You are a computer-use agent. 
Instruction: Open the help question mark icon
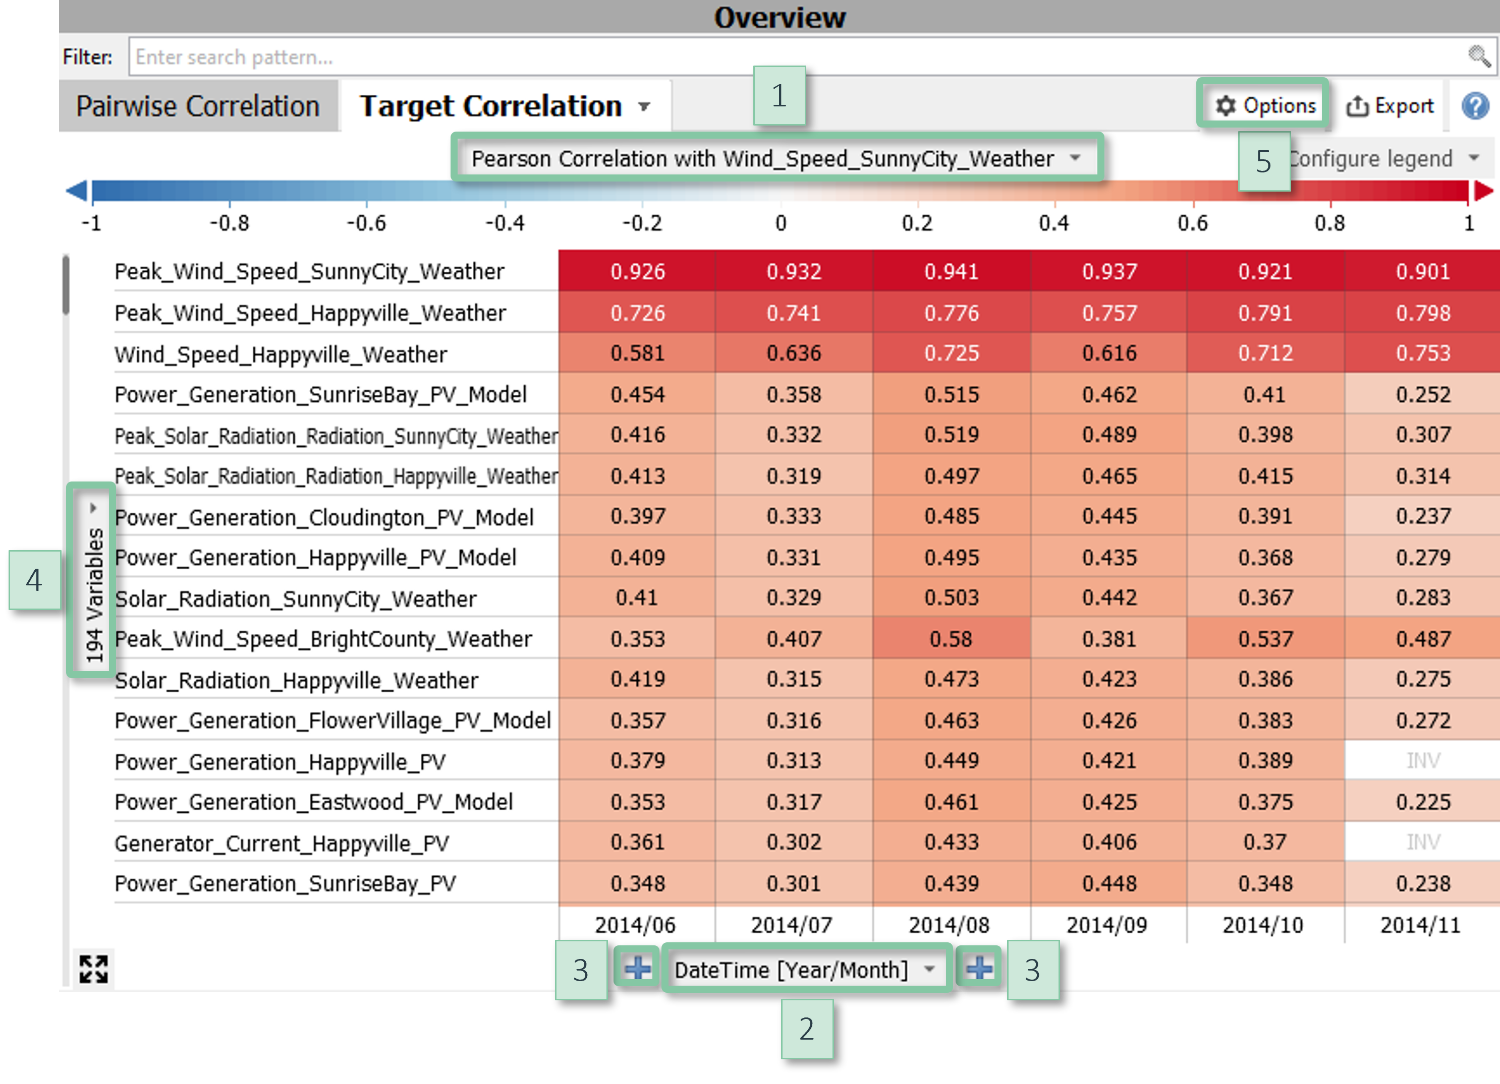1475,106
